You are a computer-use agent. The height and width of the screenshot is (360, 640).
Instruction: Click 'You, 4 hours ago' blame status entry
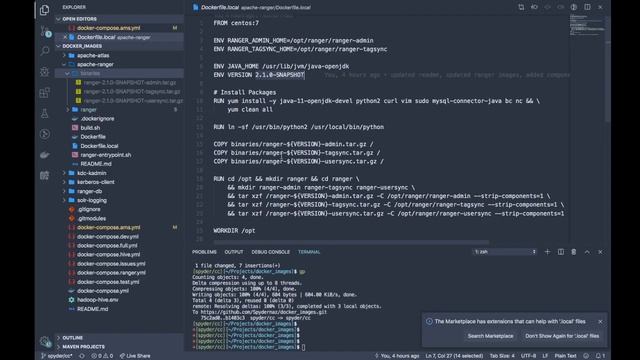397,356
